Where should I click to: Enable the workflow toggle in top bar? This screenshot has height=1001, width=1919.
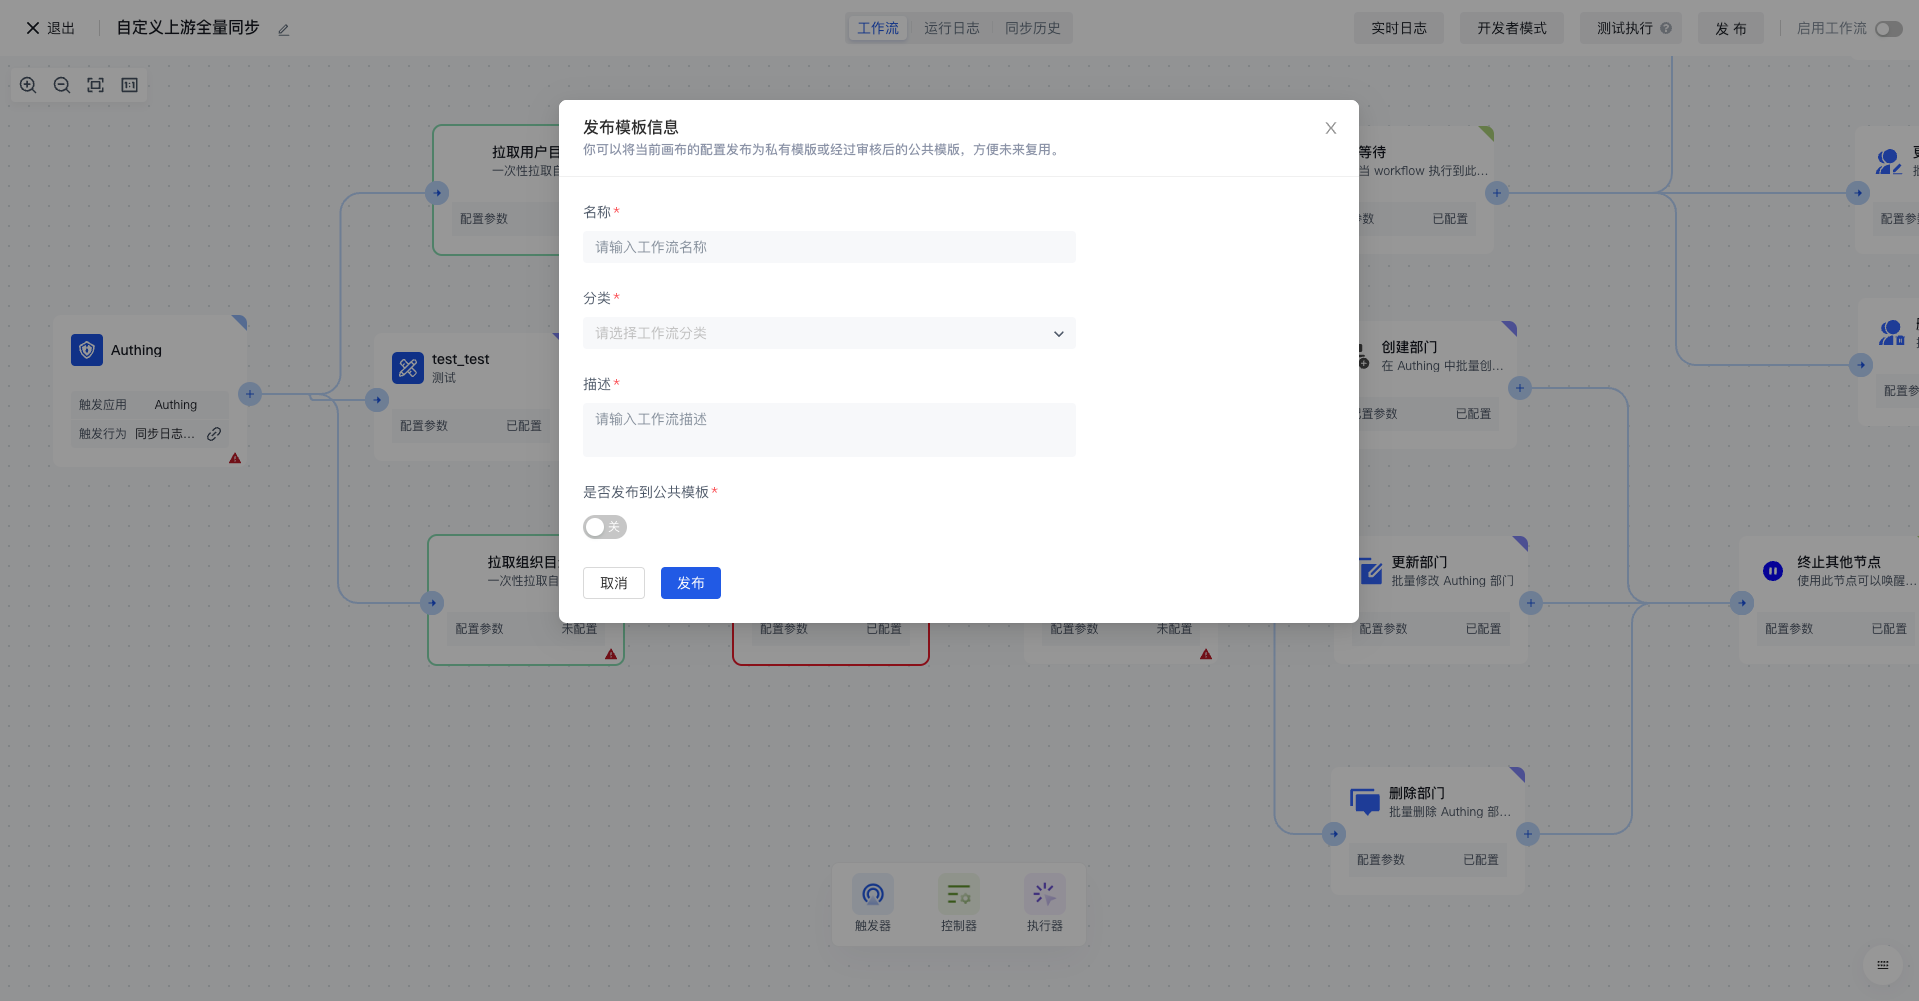(x=1888, y=29)
